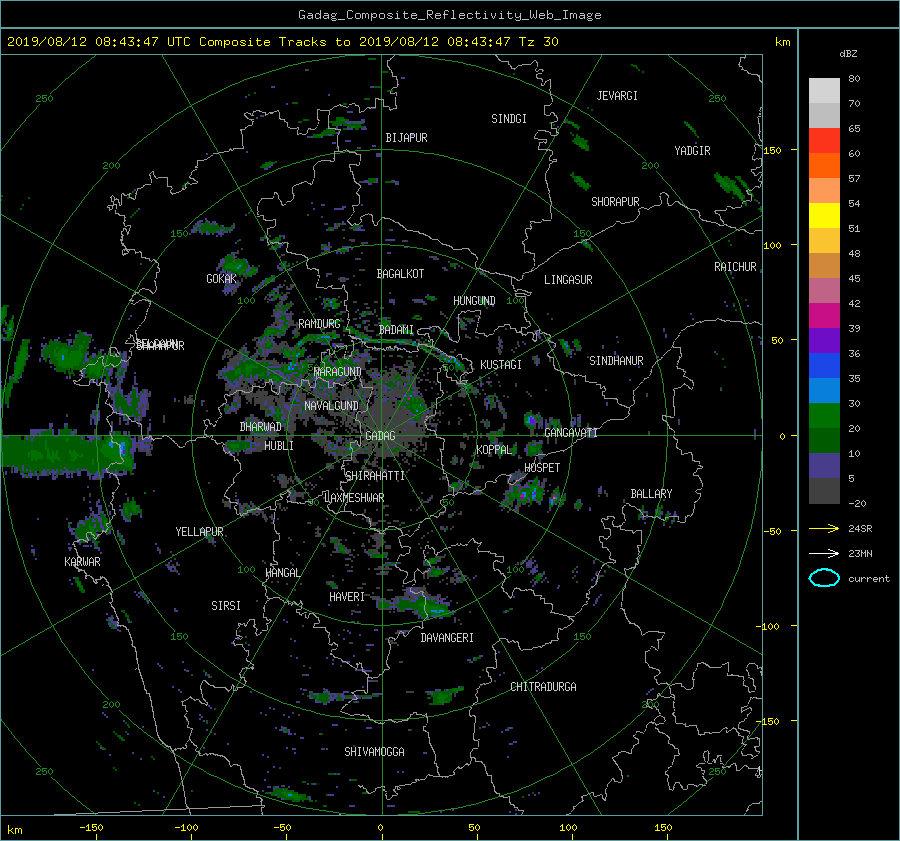Select the SHIRAHATTI city label

375,476
